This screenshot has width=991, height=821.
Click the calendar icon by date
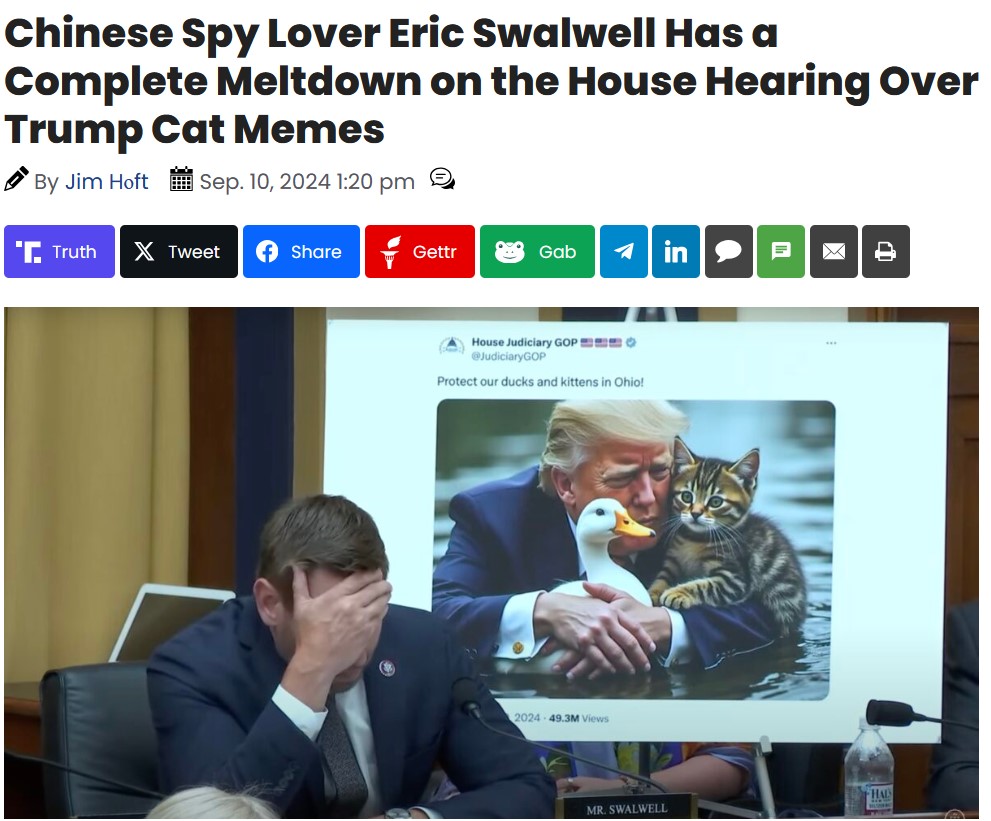[x=181, y=179]
